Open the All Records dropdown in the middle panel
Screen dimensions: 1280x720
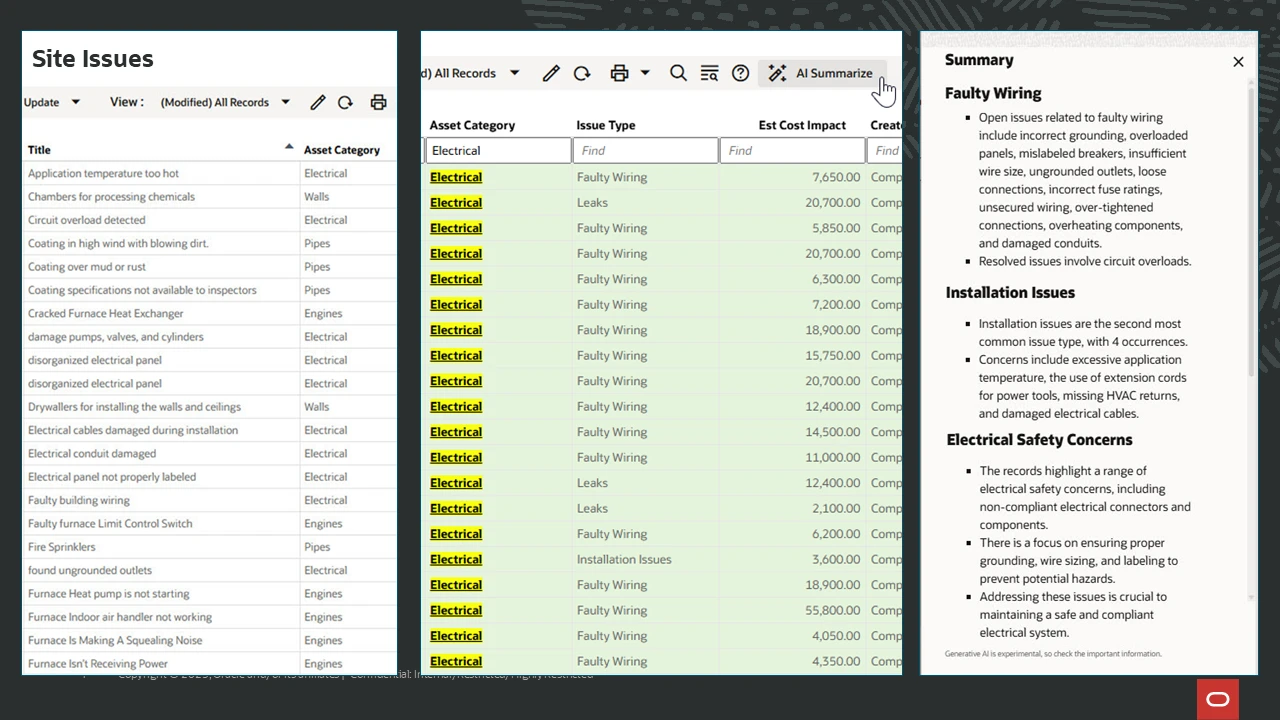click(513, 73)
